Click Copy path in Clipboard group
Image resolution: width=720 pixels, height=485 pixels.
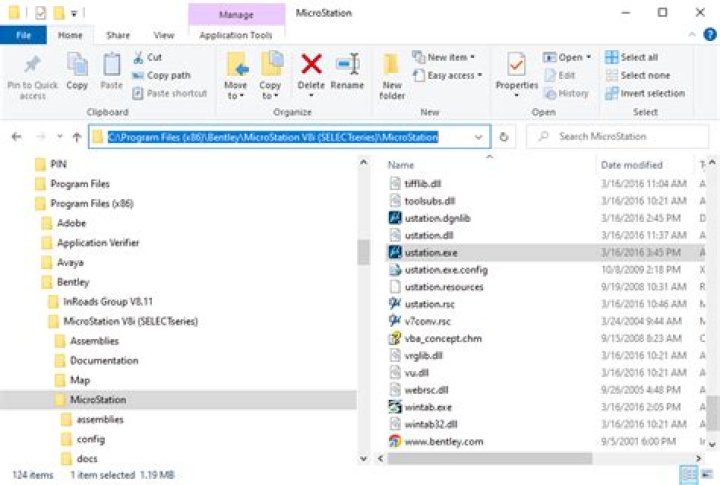coord(161,75)
